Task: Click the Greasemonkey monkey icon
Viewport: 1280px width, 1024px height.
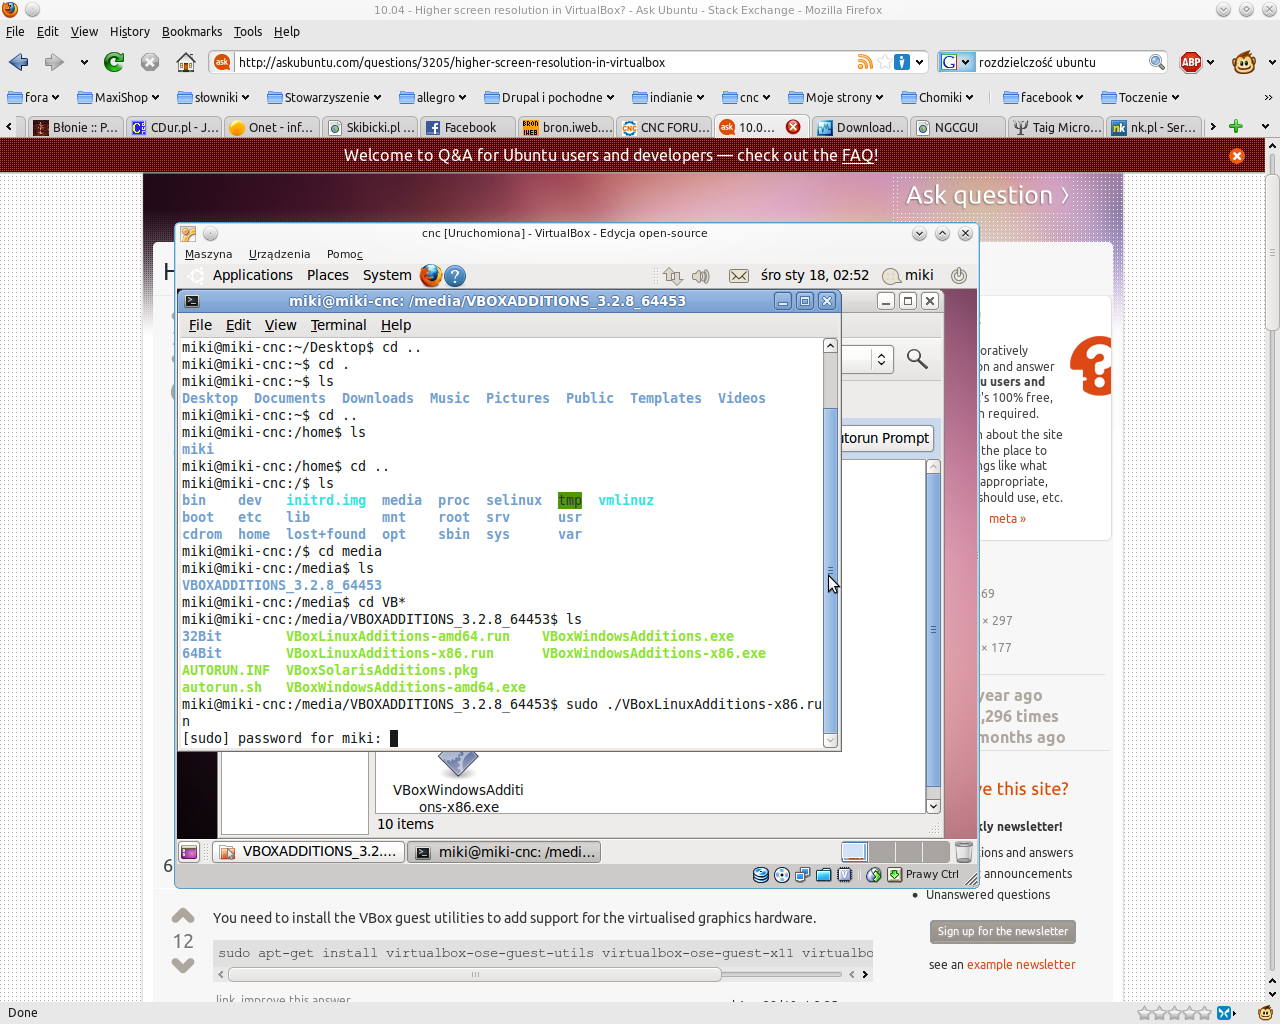Action: (1244, 62)
